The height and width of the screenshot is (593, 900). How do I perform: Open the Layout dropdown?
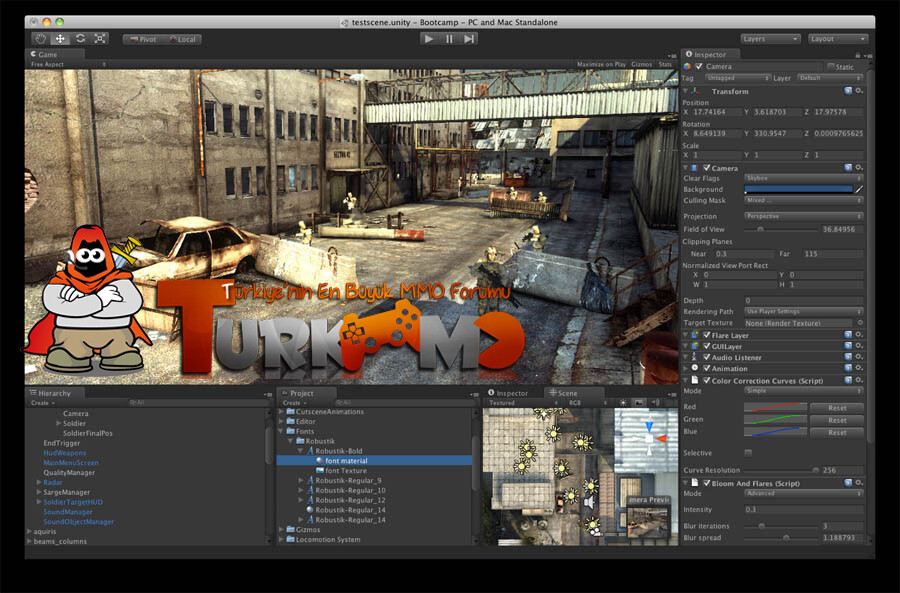pyautogui.click(x=838, y=39)
